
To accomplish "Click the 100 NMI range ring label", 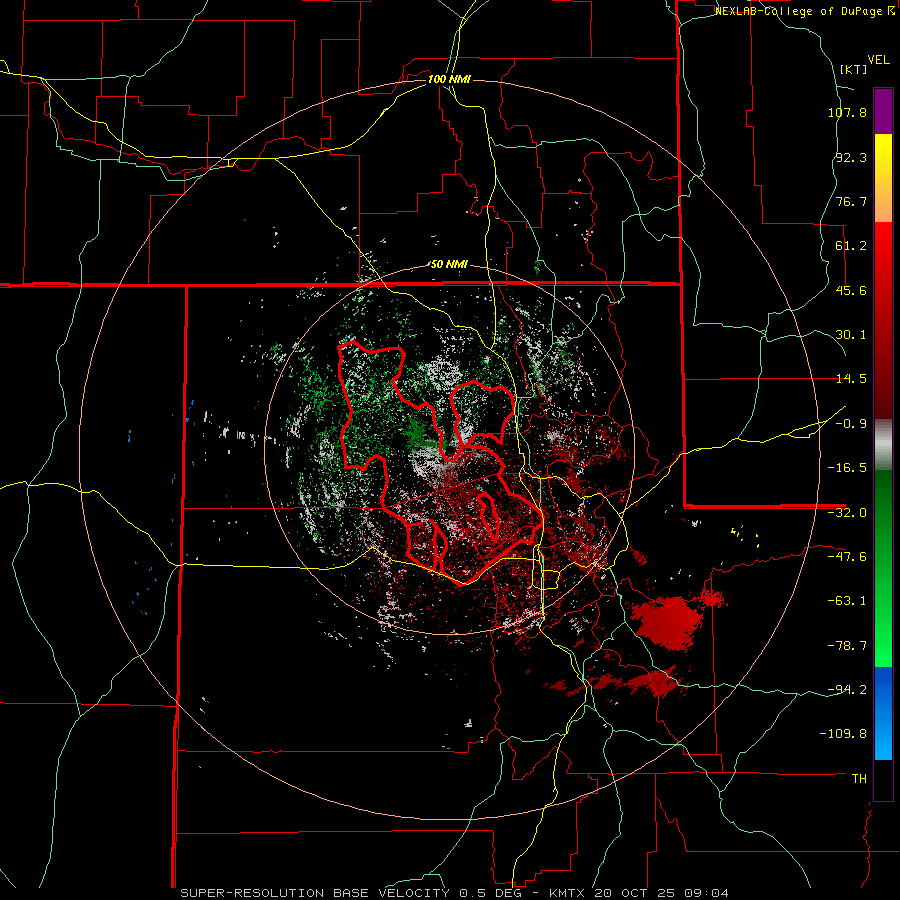I will click(x=449, y=79).
